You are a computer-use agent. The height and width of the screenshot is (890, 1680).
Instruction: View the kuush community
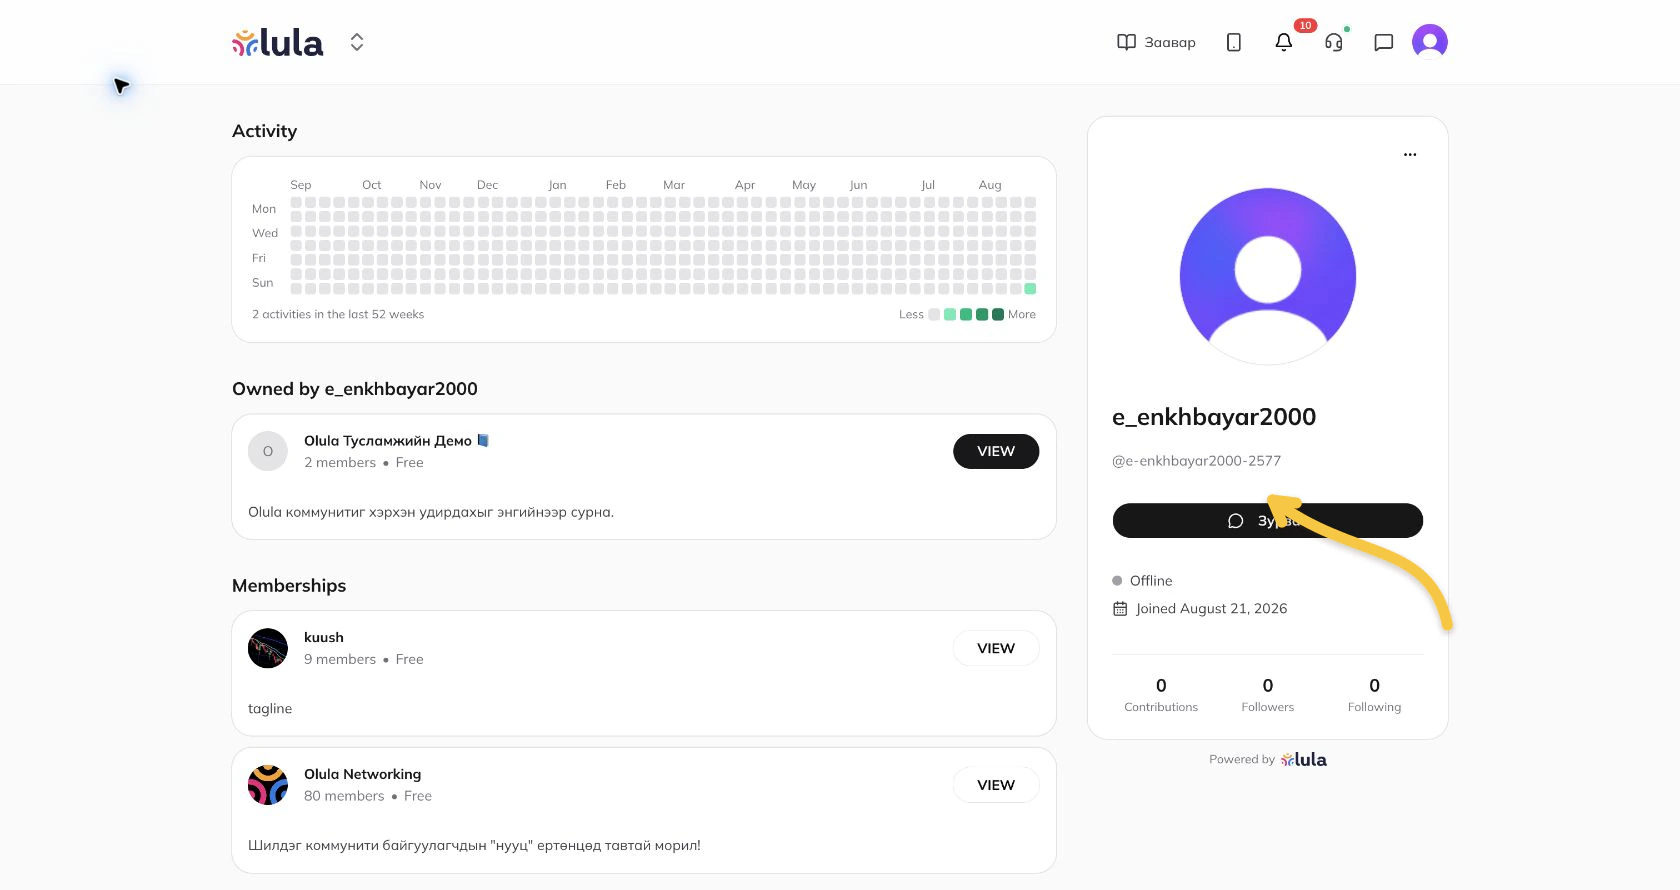coord(996,648)
